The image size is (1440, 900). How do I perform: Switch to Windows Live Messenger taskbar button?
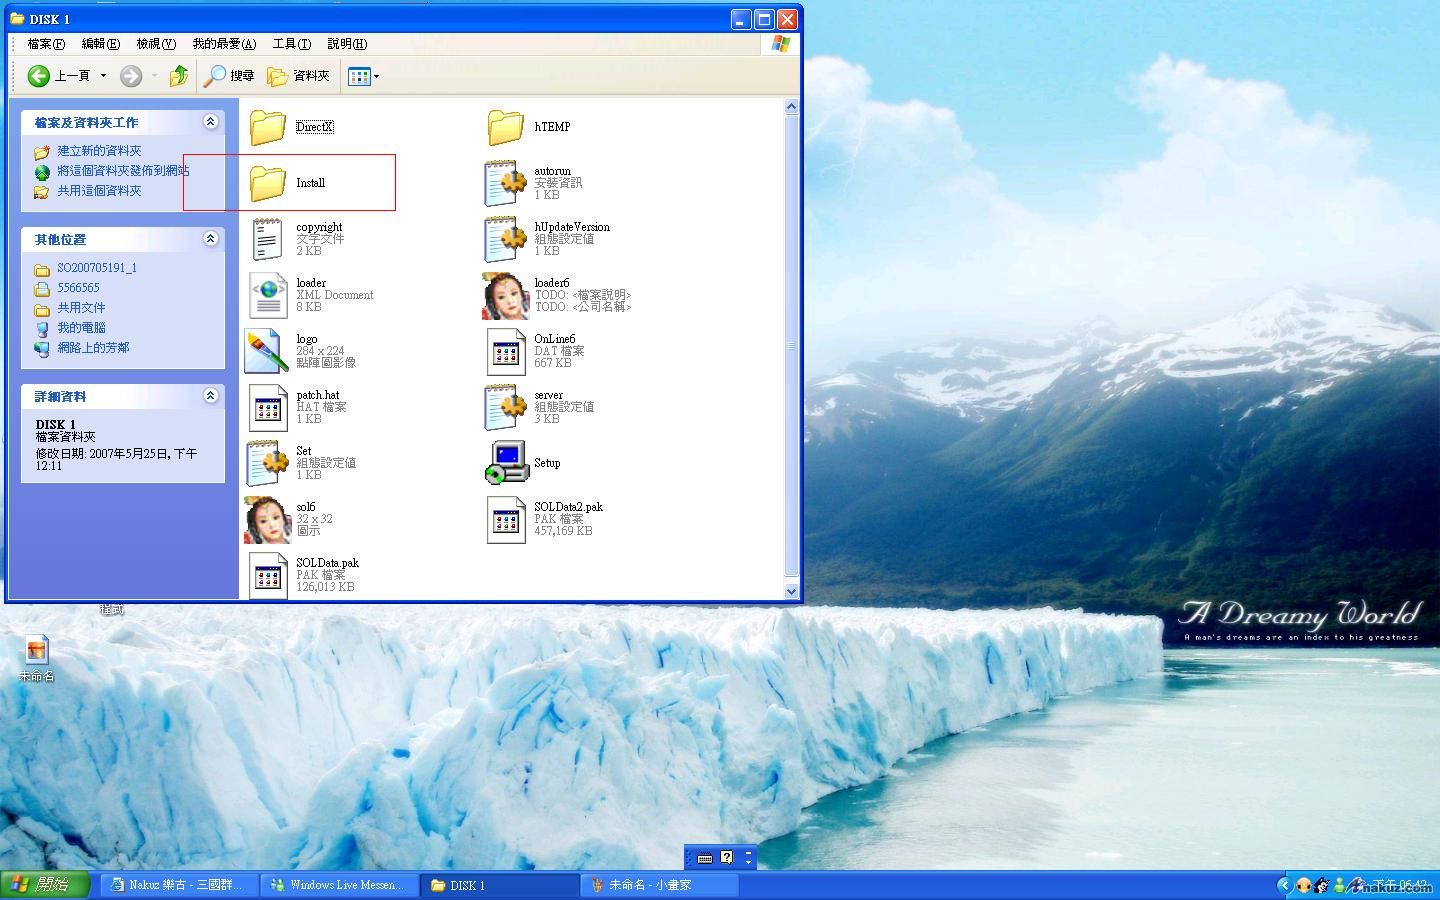339,885
